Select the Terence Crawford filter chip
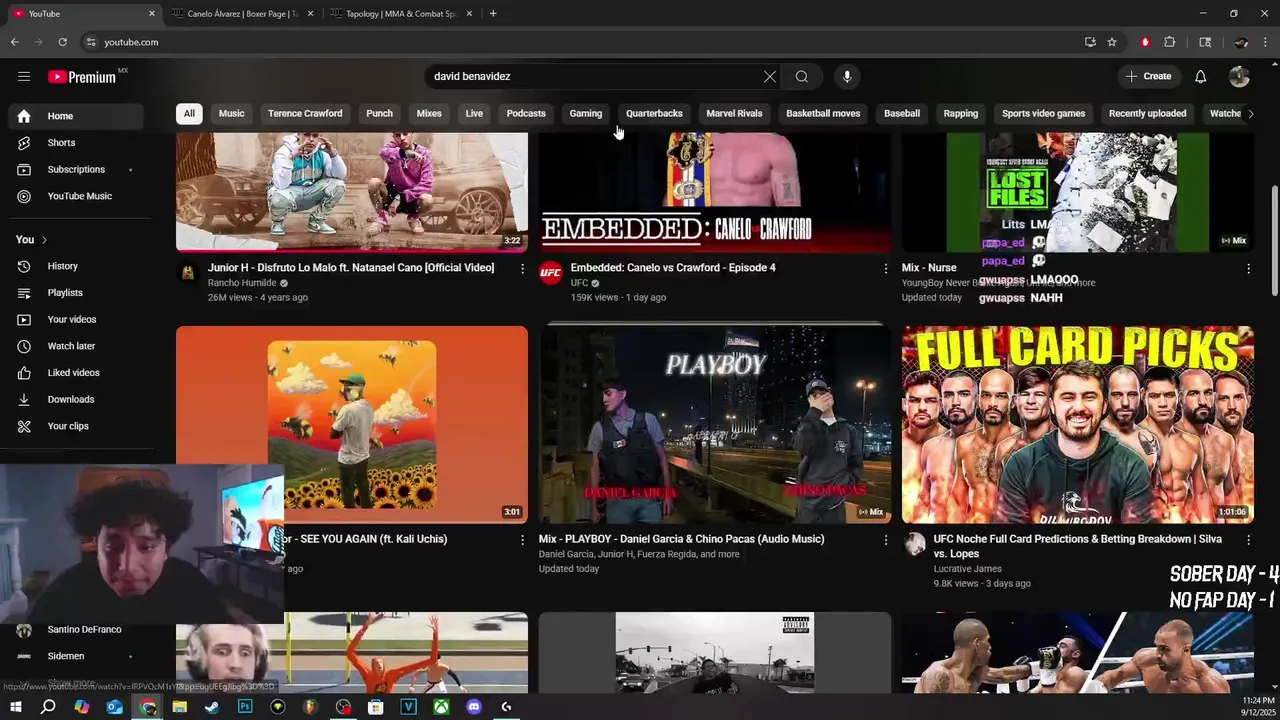This screenshot has width=1280, height=720. pos(305,114)
